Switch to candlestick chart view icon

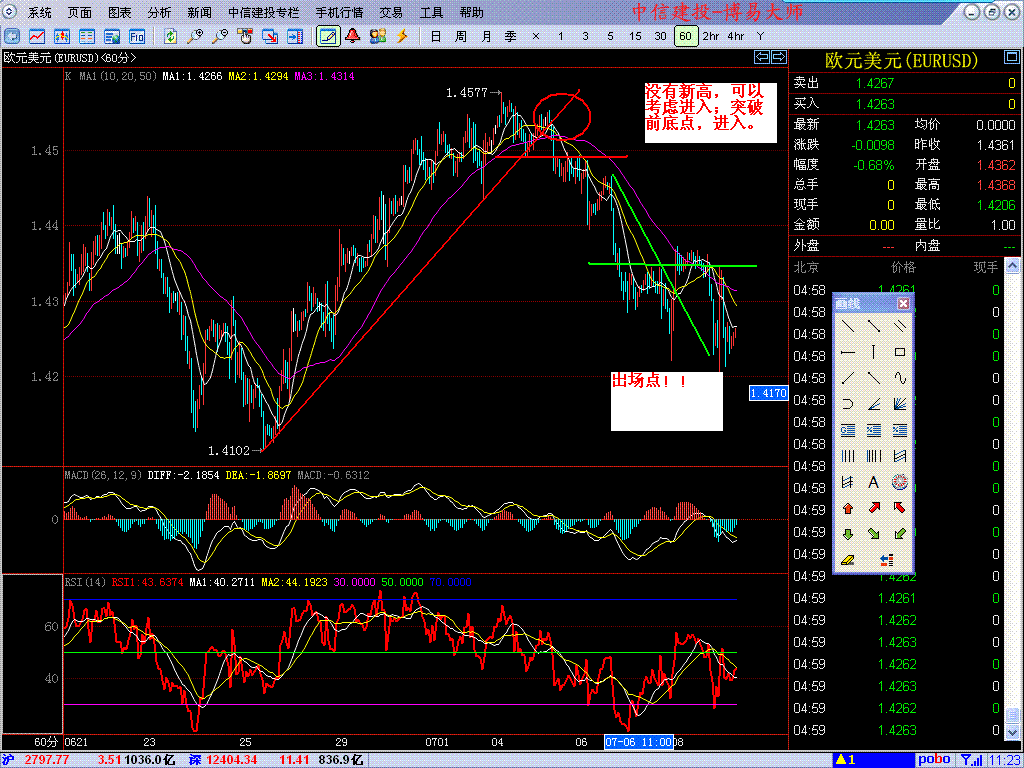point(62,37)
